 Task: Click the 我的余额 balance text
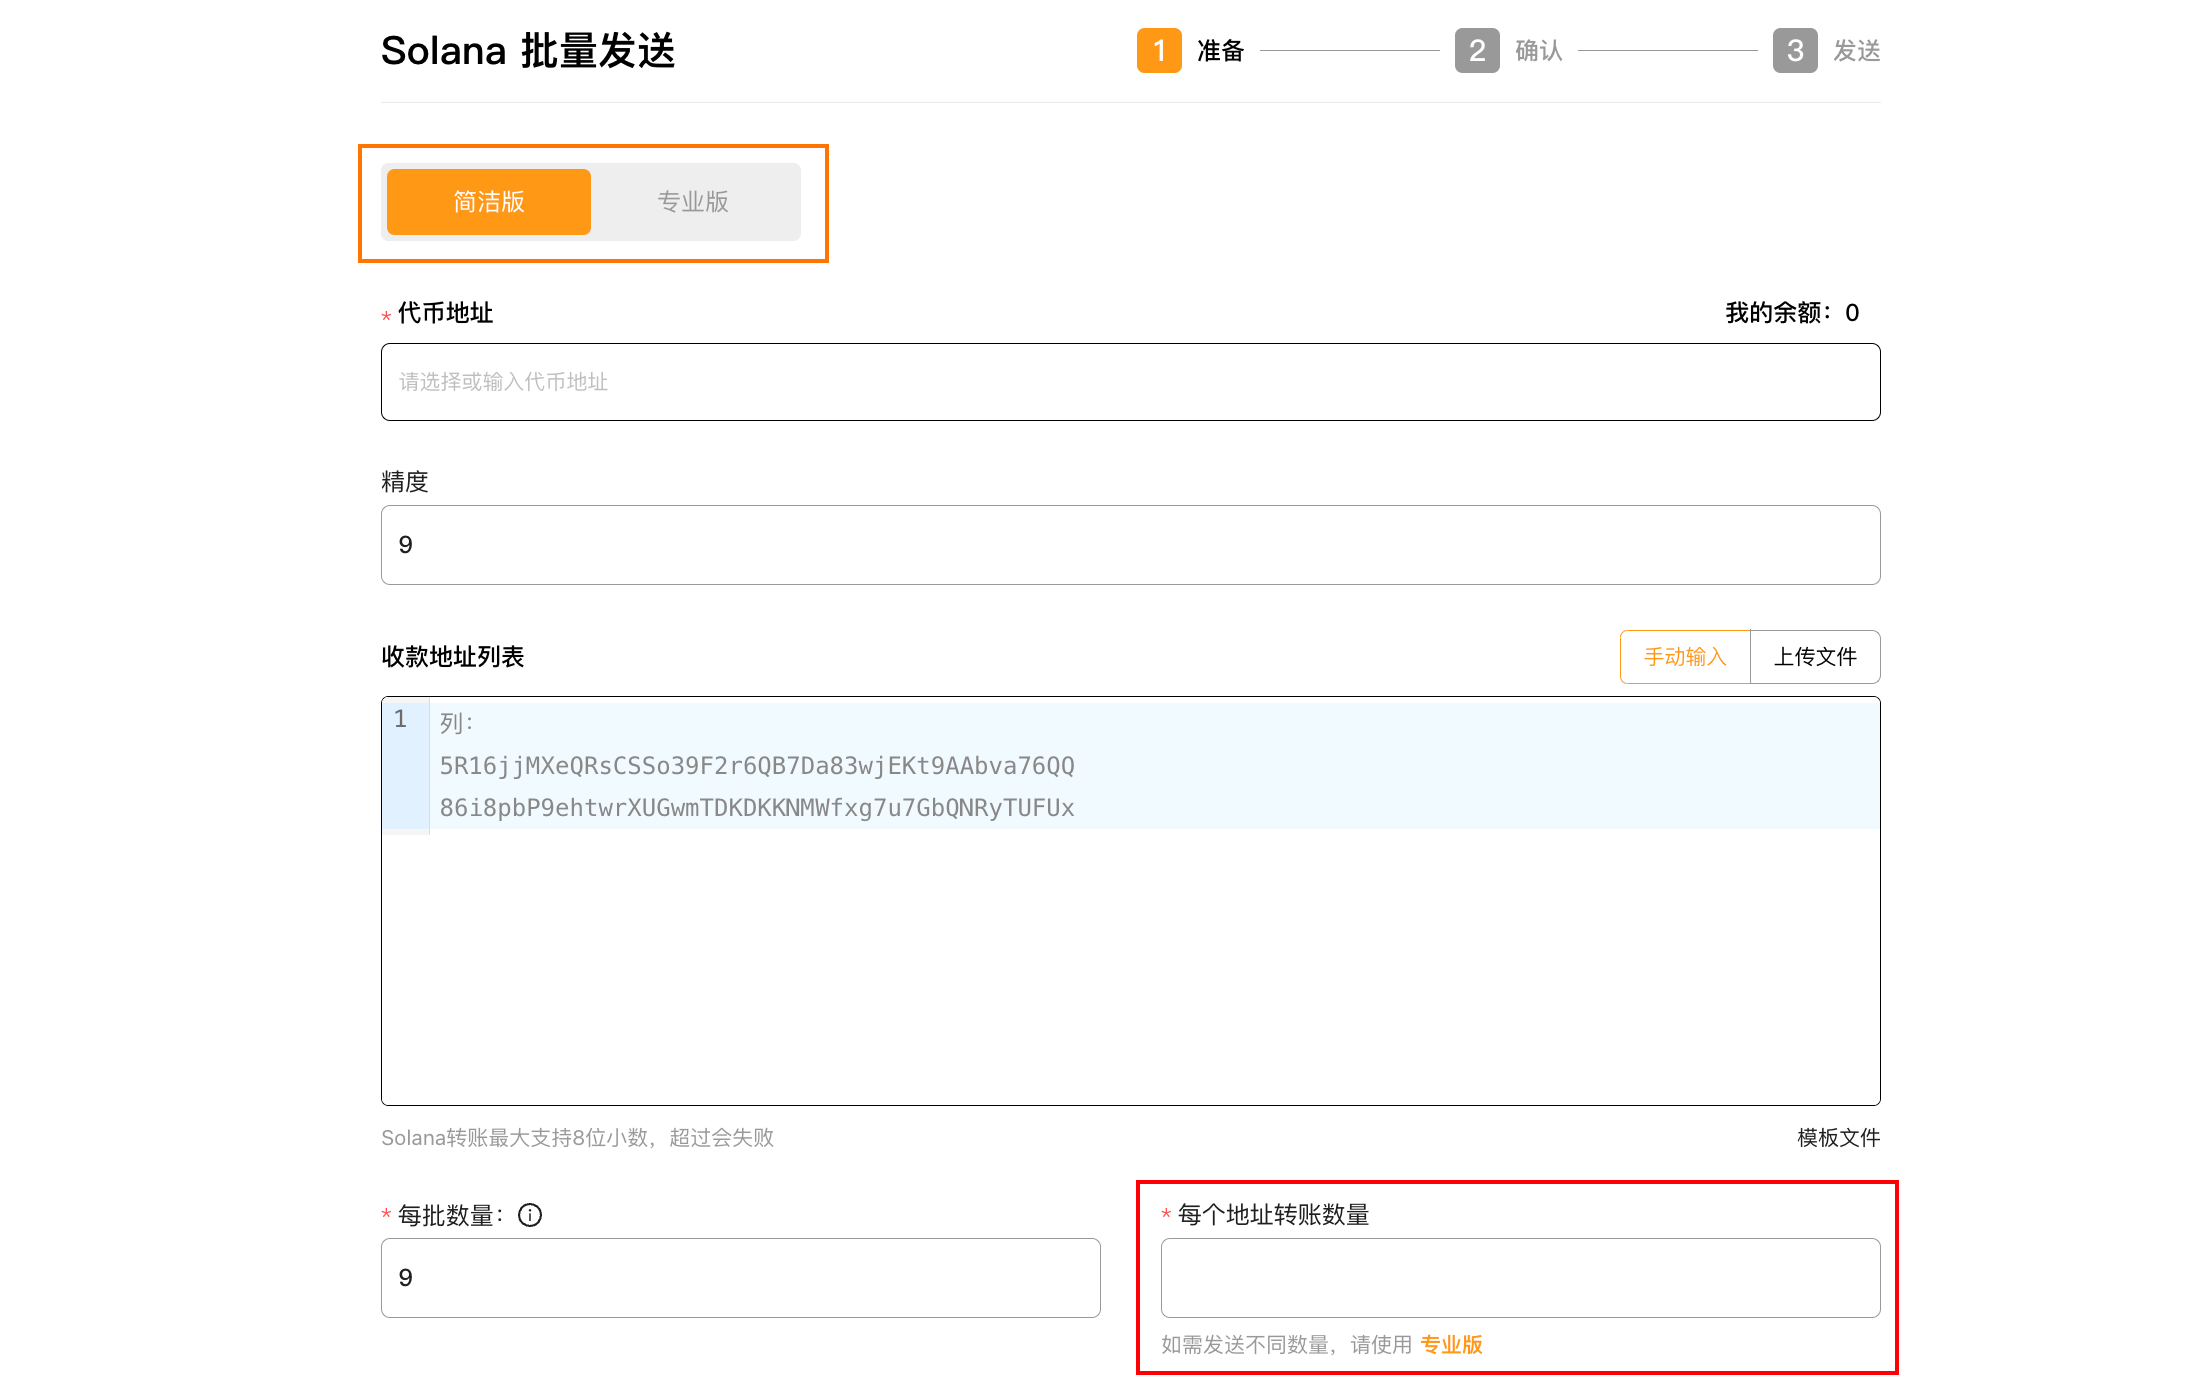pos(1791,313)
